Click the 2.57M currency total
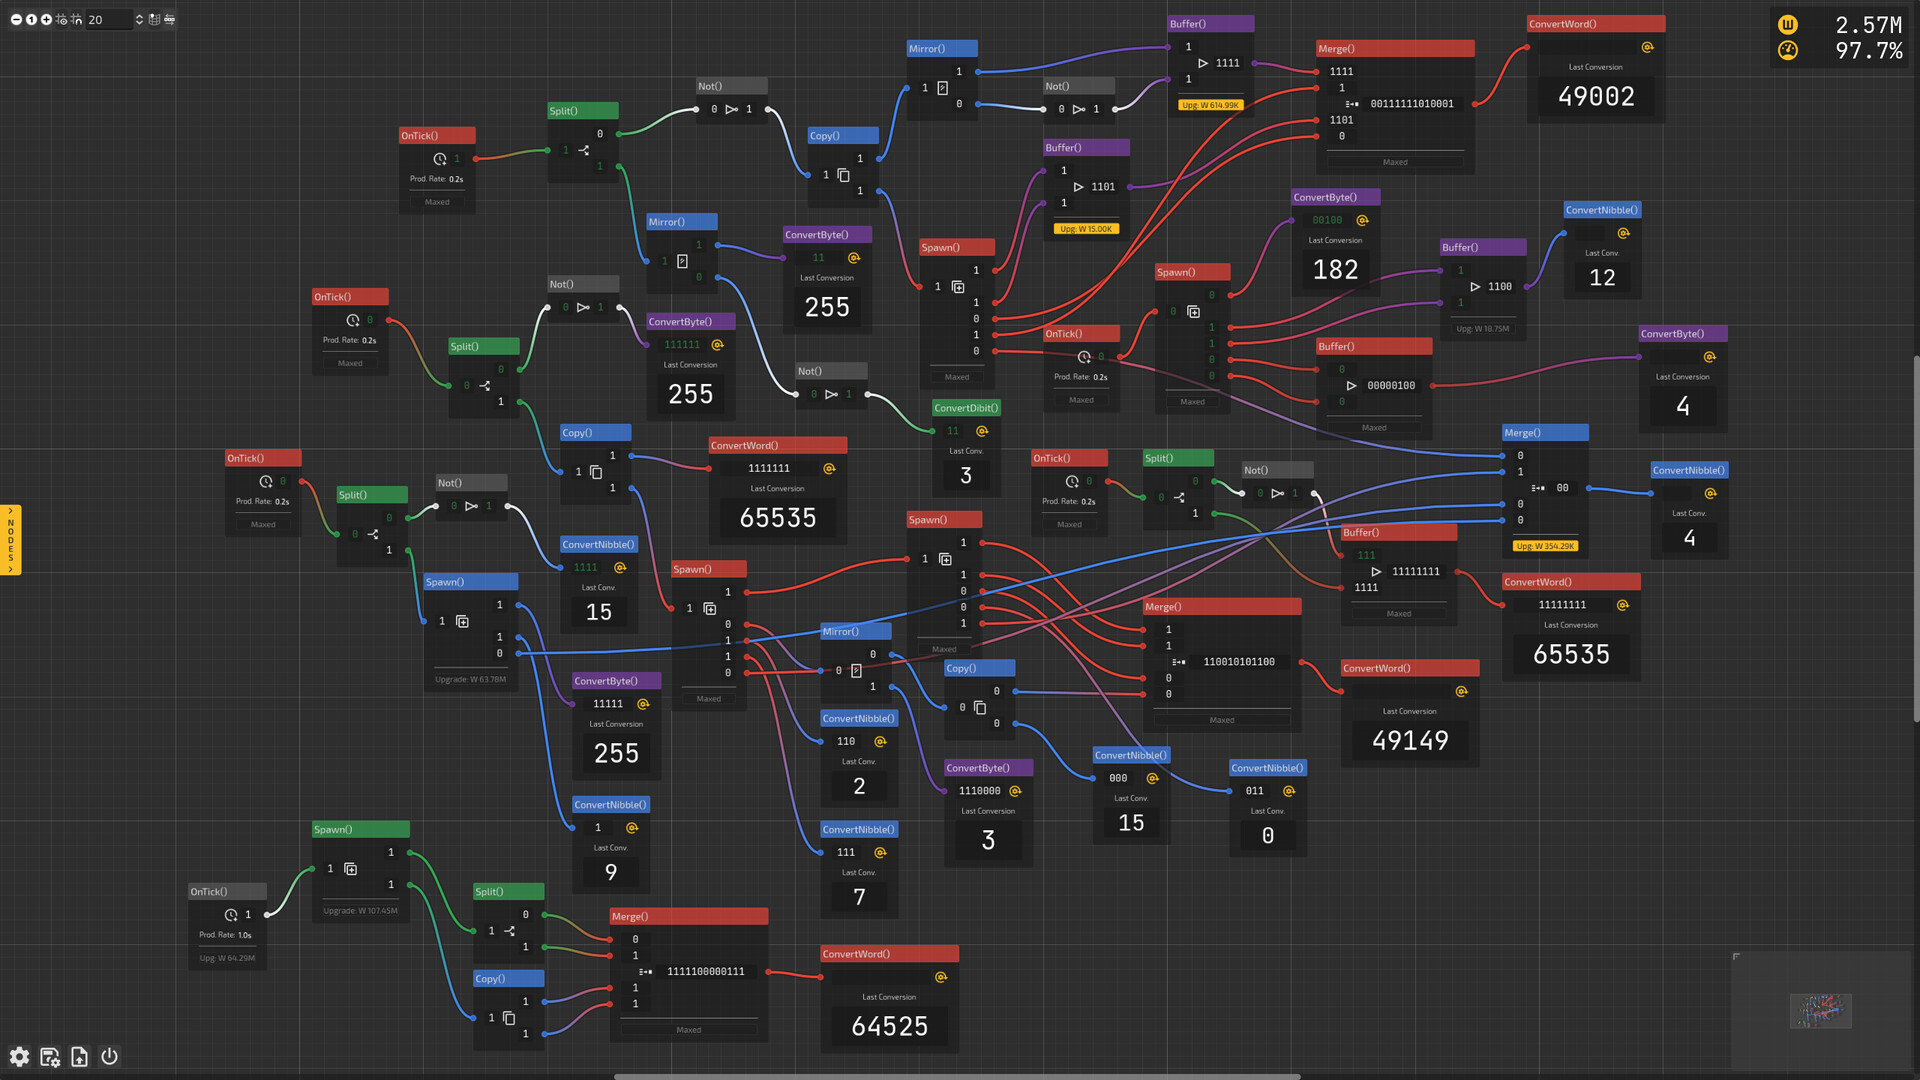 pos(1868,25)
